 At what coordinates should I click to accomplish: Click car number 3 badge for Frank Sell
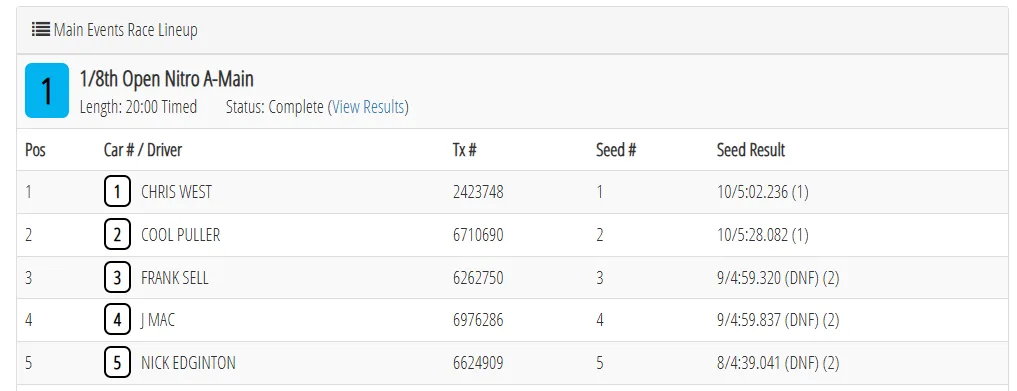coord(117,278)
